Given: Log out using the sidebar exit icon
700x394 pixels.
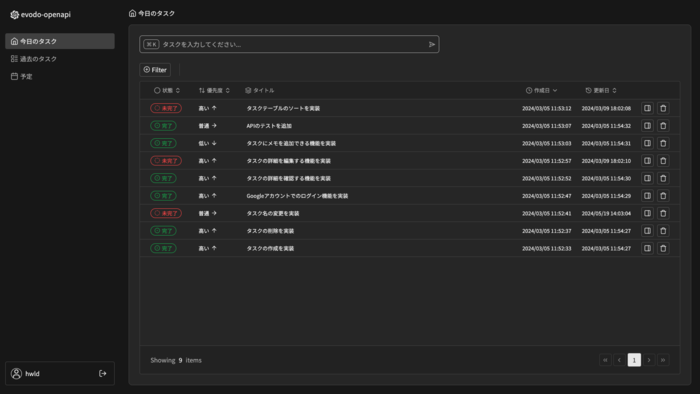Looking at the screenshot, I should 103,373.
